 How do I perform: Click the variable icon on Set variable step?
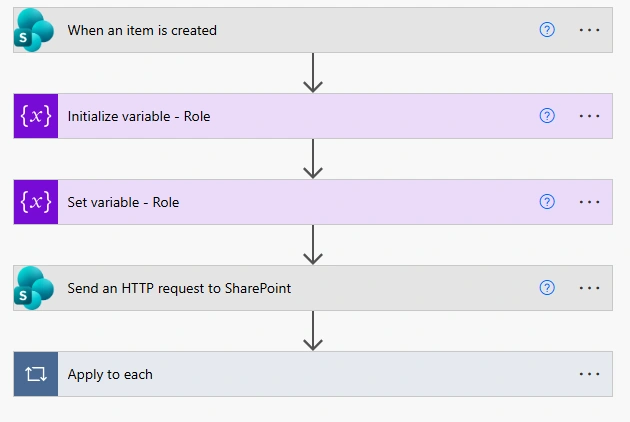point(36,202)
